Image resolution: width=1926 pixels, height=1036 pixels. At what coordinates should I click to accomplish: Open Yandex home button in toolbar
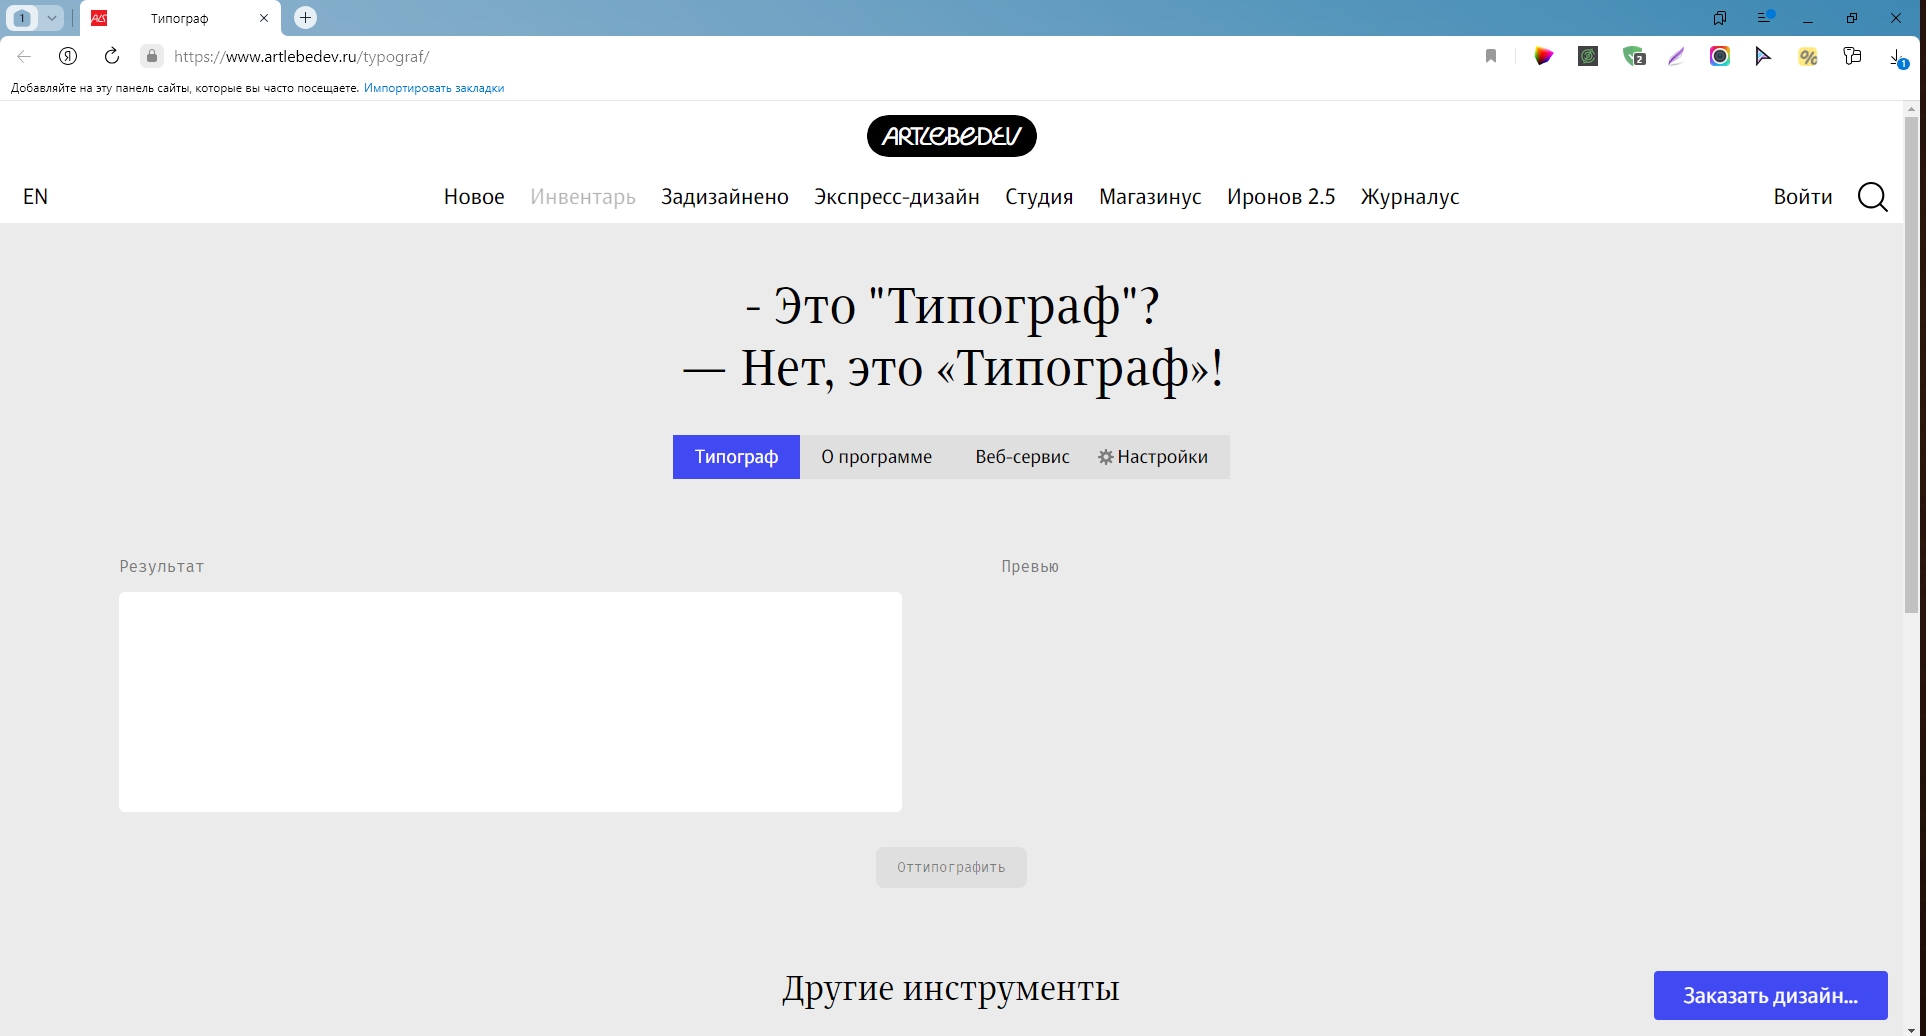point(68,56)
